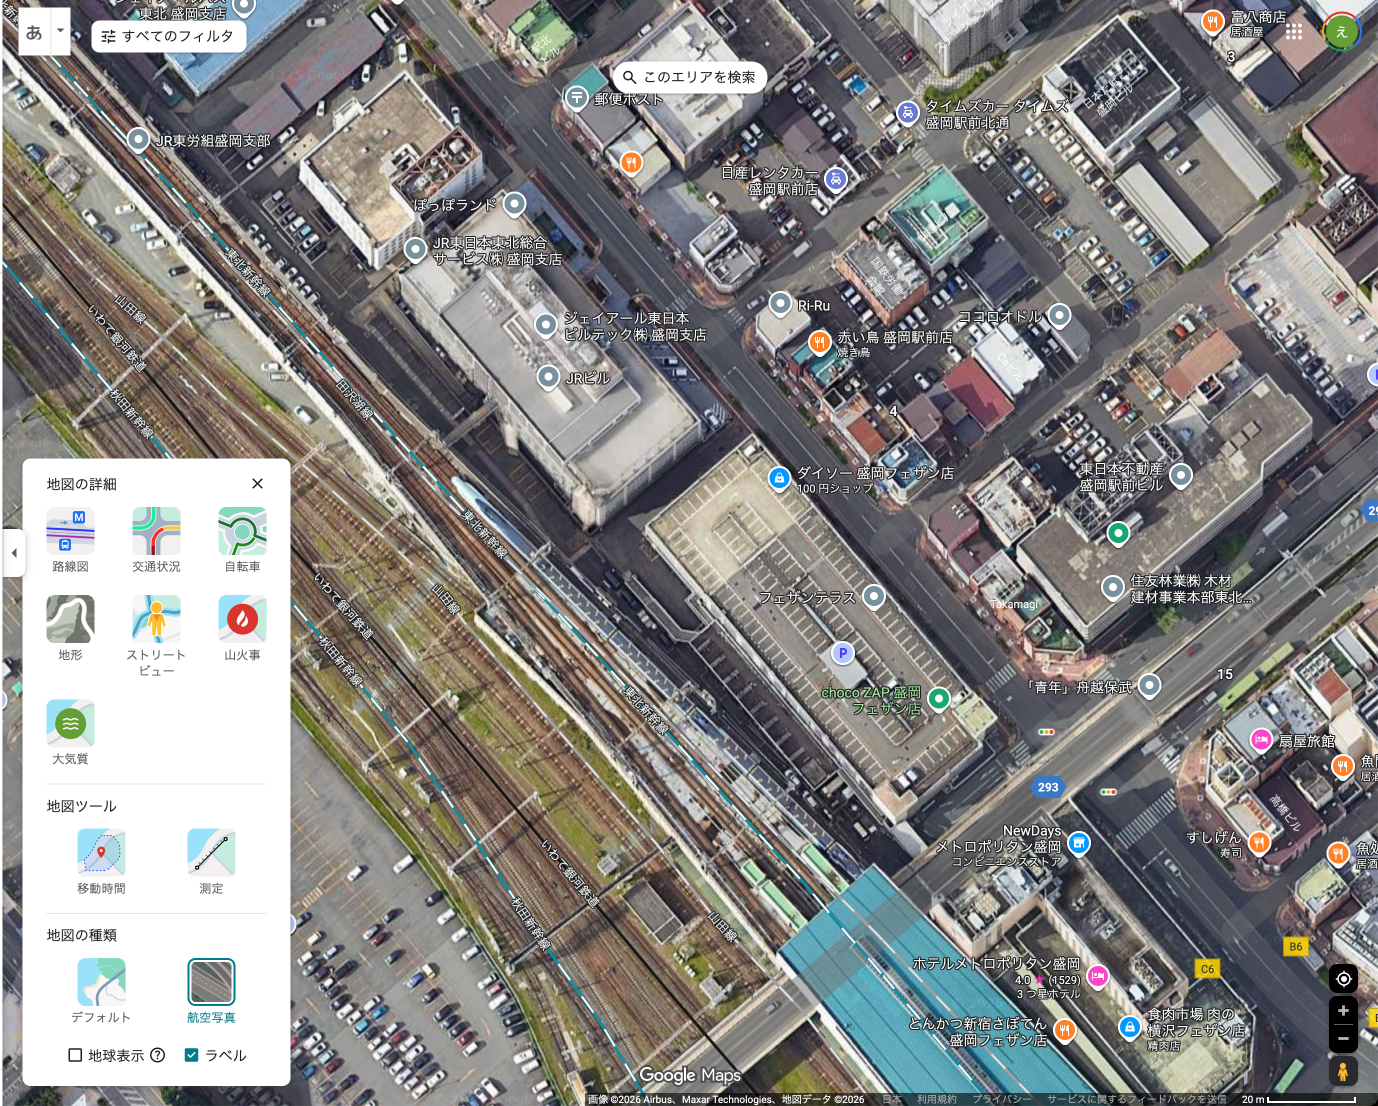Close the 地図の詳細 panel
1378x1106 pixels.
coord(257,484)
